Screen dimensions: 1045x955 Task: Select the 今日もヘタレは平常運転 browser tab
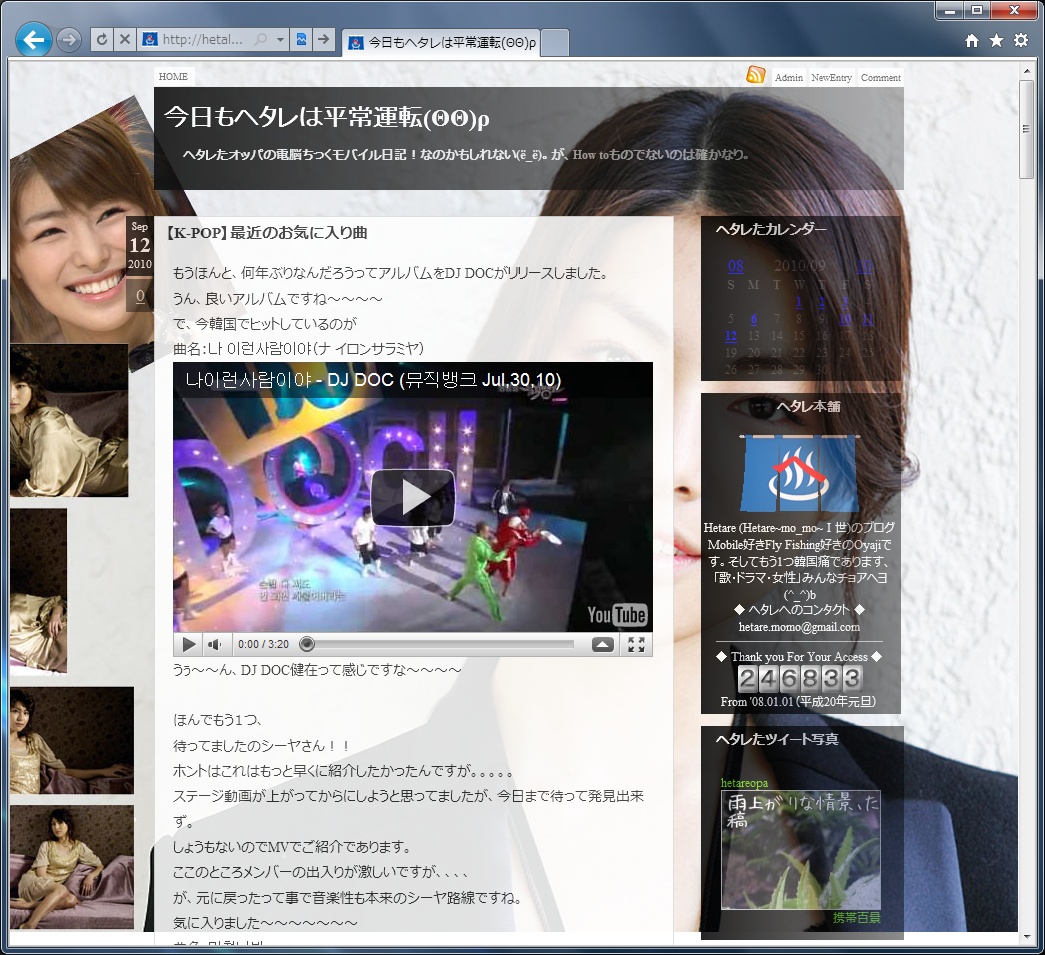click(x=442, y=43)
